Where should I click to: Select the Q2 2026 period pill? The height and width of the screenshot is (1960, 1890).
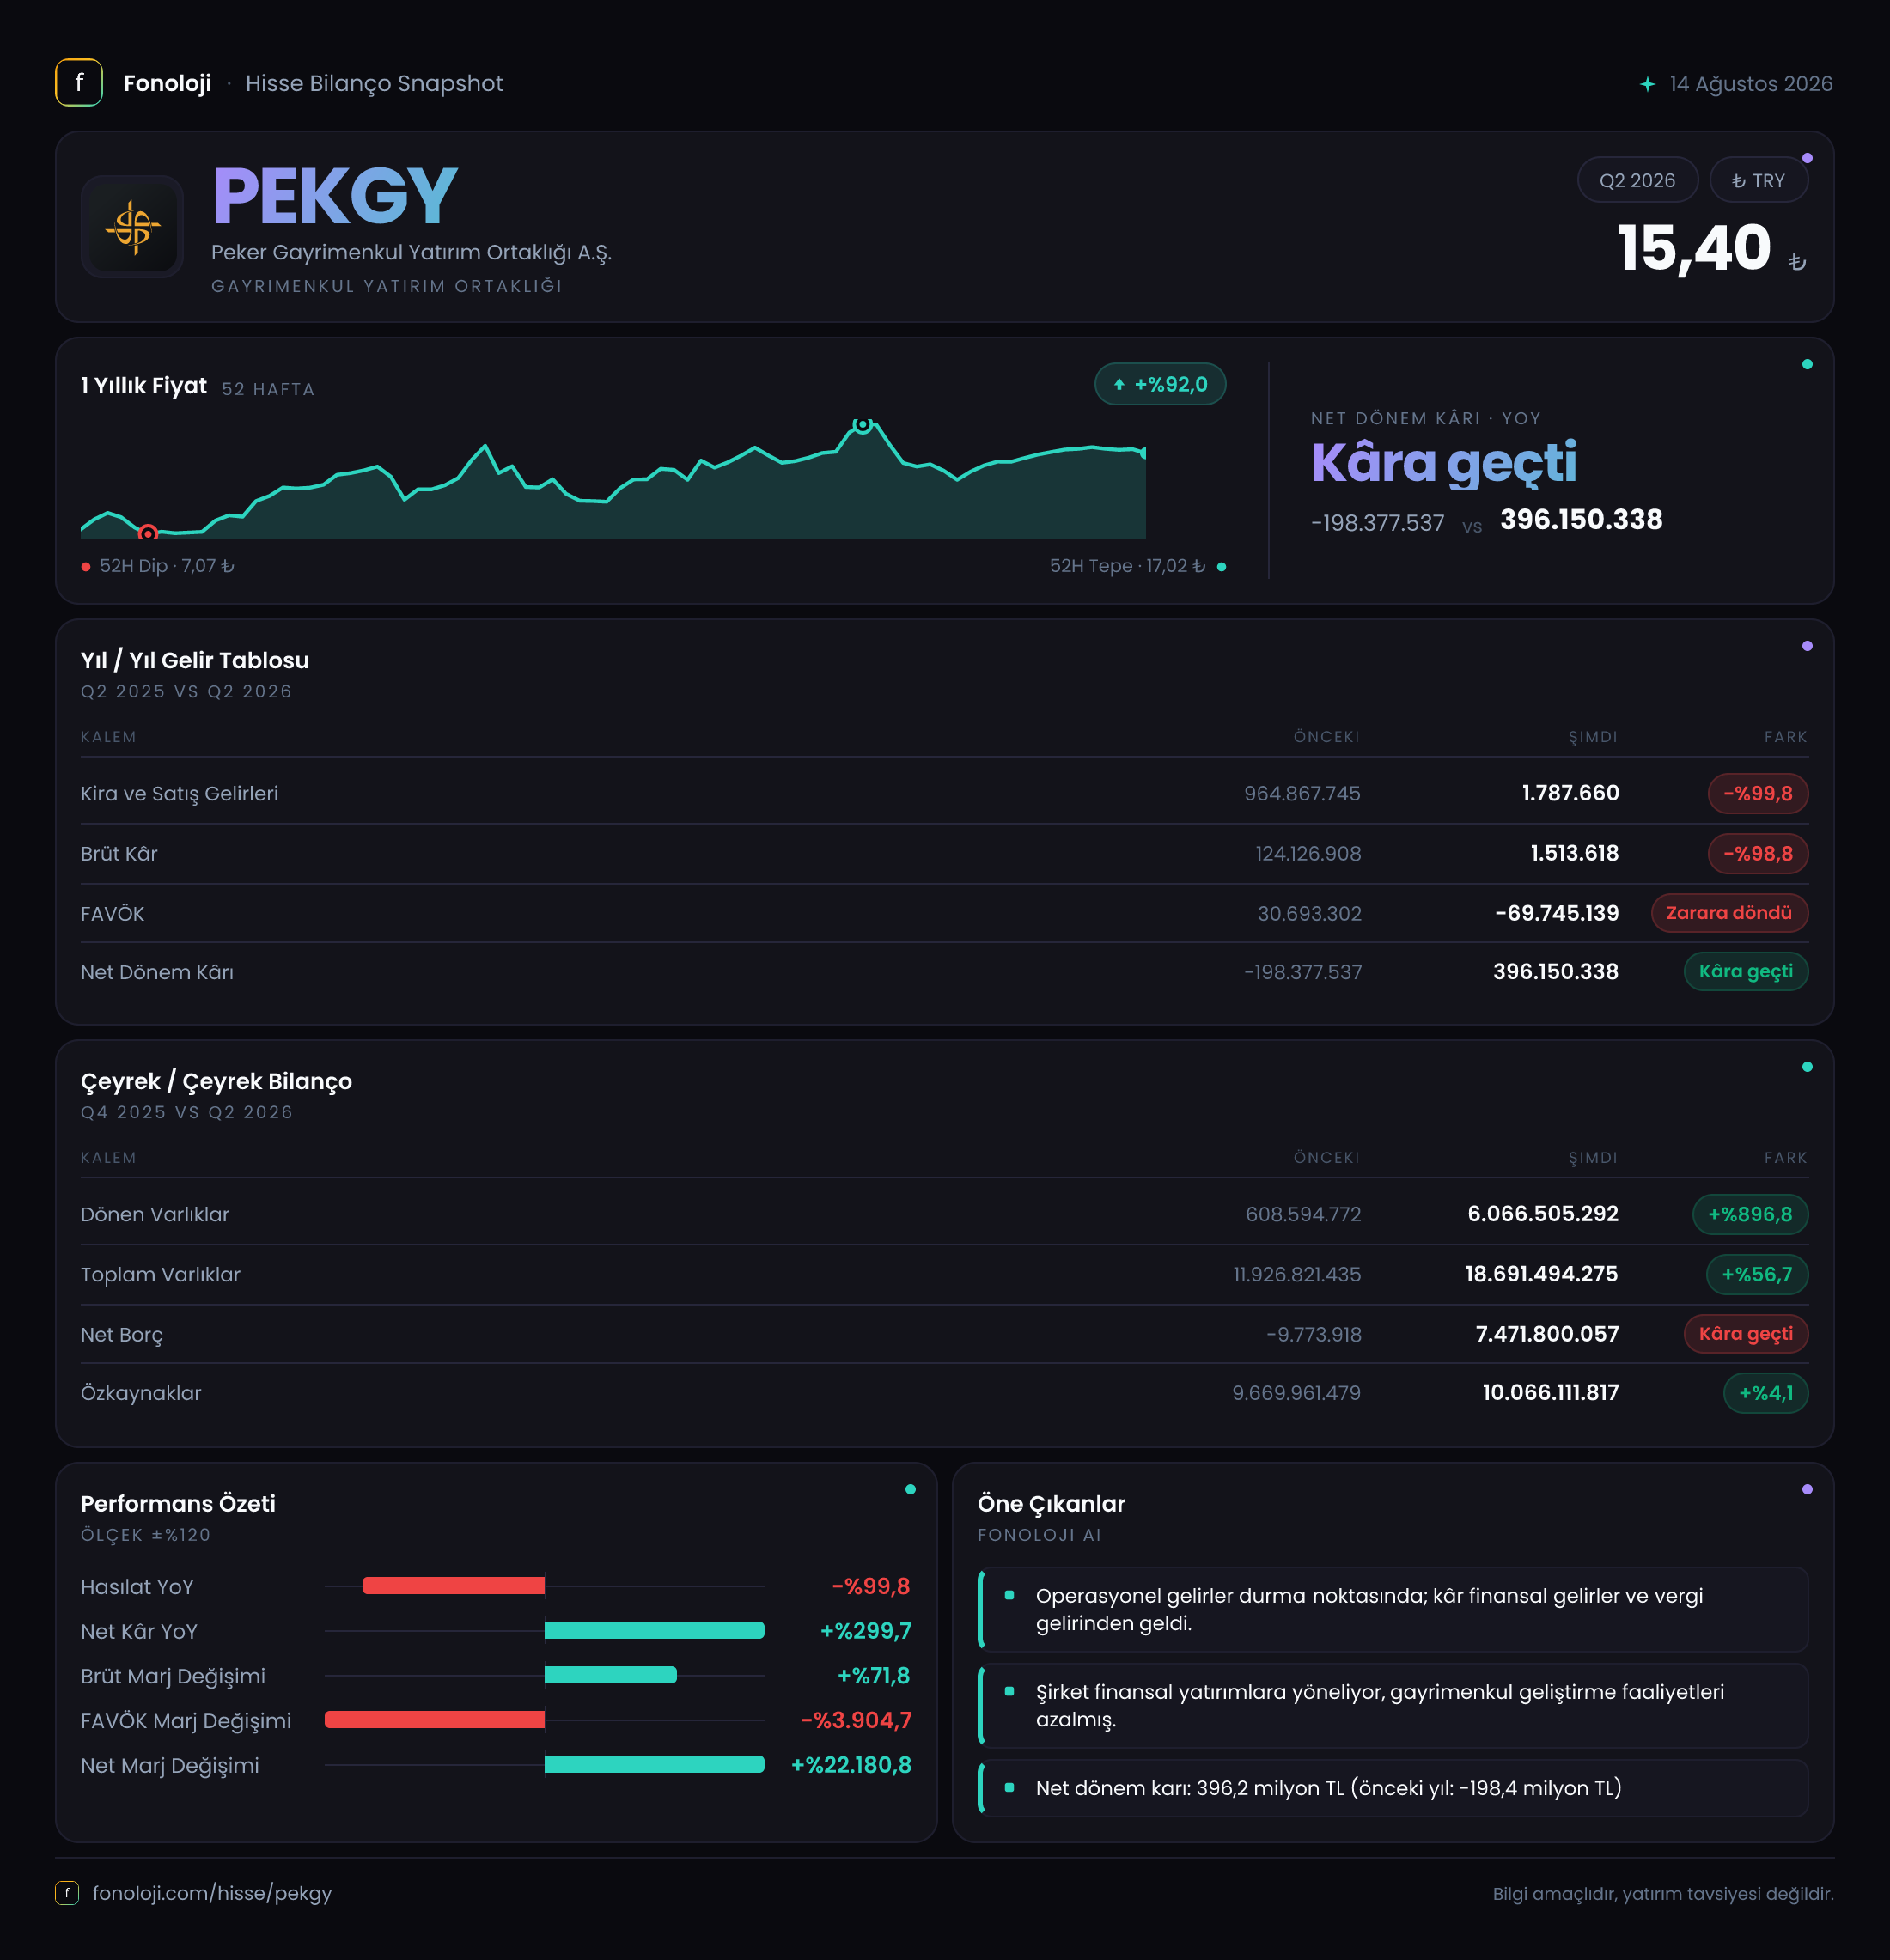[x=1637, y=181]
